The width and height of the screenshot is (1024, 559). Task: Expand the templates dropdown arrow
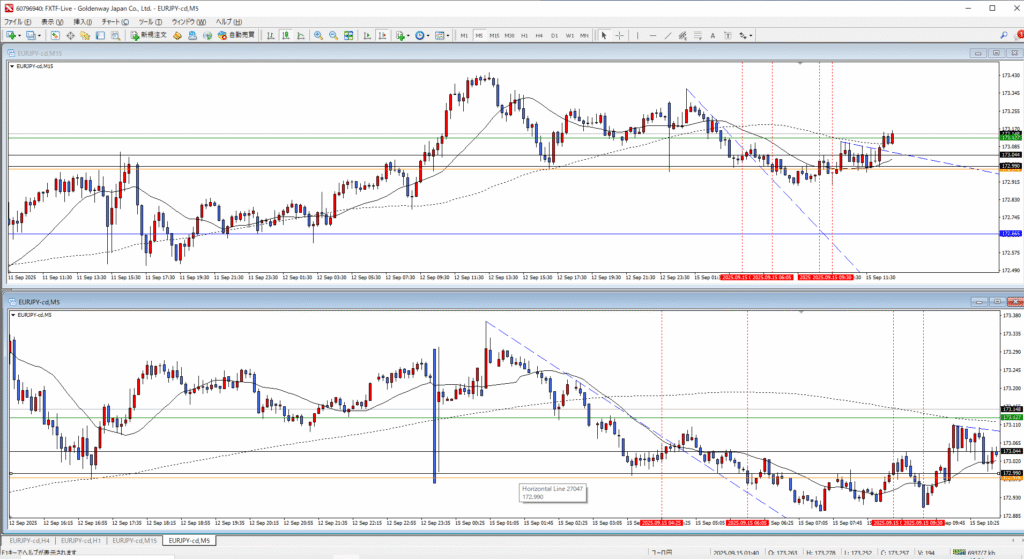(448, 35)
